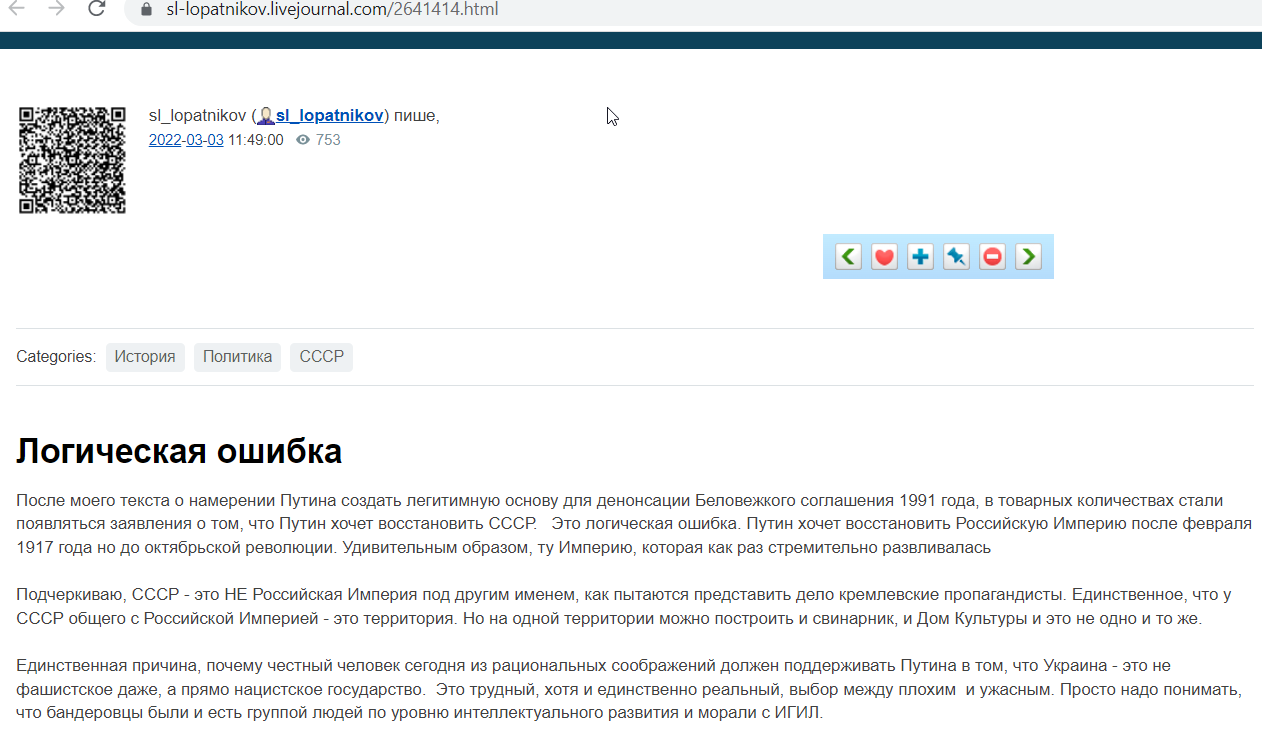Reload the page with refresh icon
The height and width of the screenshot is (735, 1262).
96,9
